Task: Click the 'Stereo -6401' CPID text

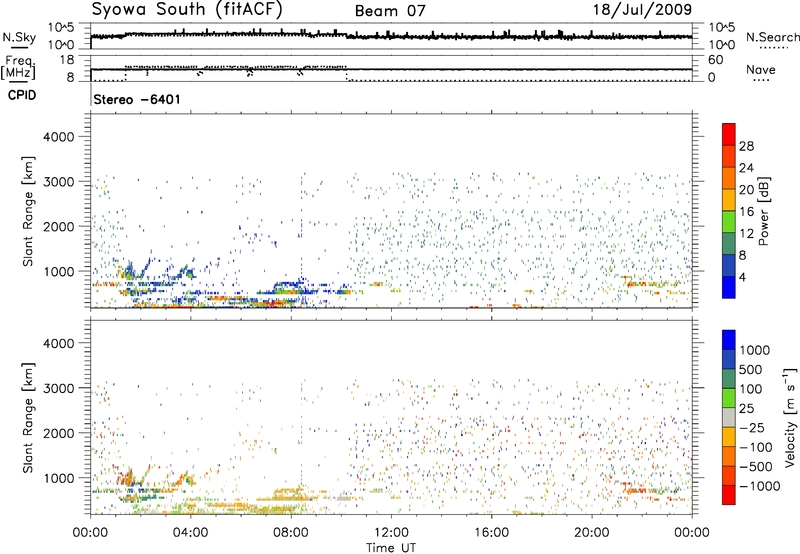Action: 137,99
